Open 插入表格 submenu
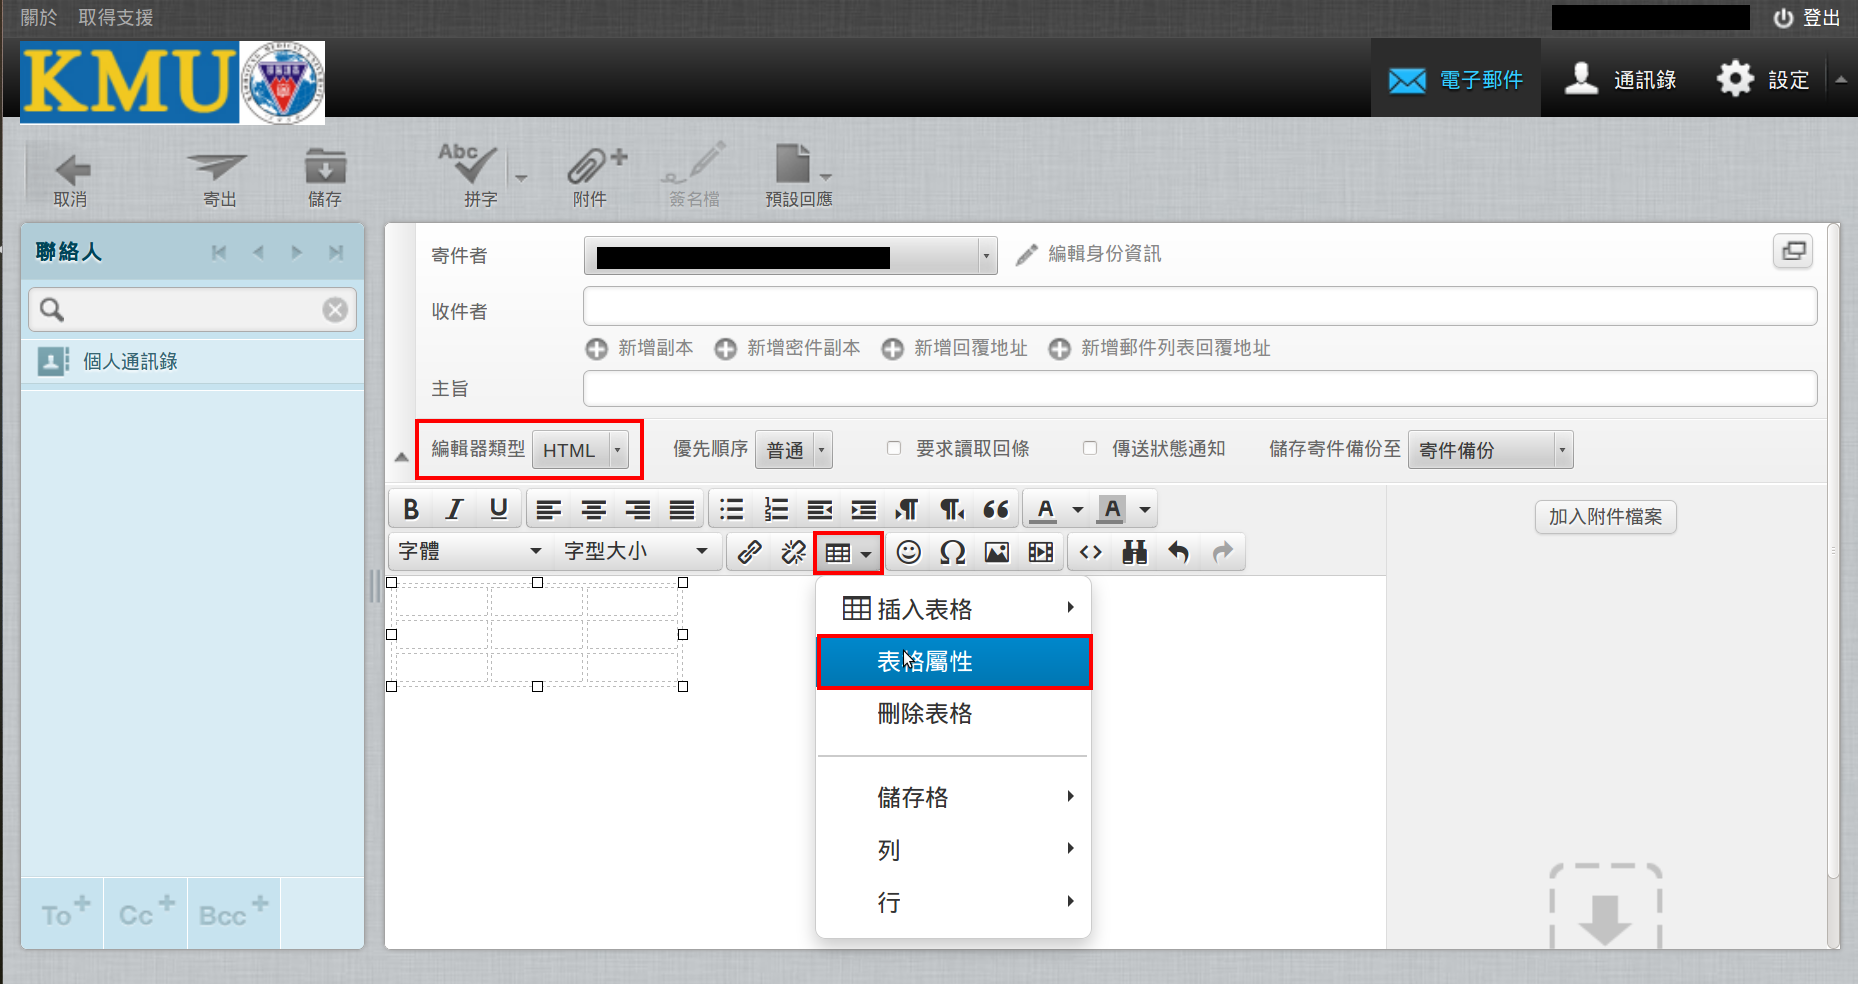Viewport: 1858px width, 990px height. tap(954, 609)
